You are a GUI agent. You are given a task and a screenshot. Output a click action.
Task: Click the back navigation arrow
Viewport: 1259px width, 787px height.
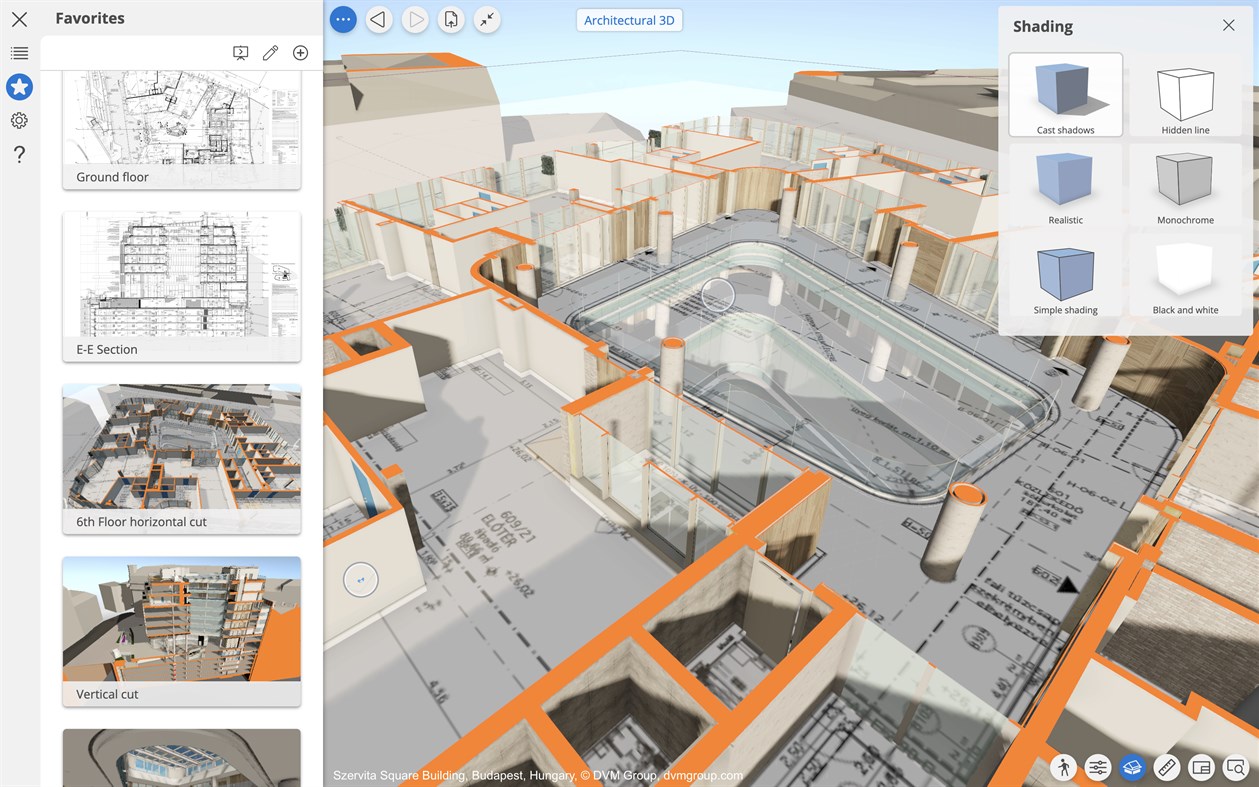point(378,19)
